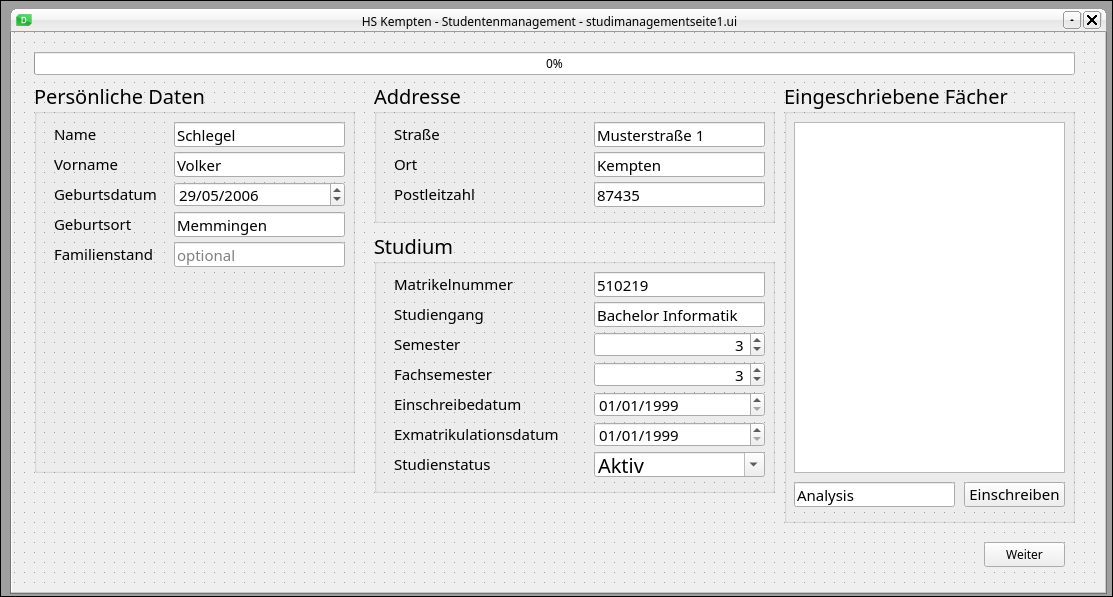Focus the Studiengang input field
Image resolution: width=1113 pixels, height=597 pixels.
pos(679,315)
